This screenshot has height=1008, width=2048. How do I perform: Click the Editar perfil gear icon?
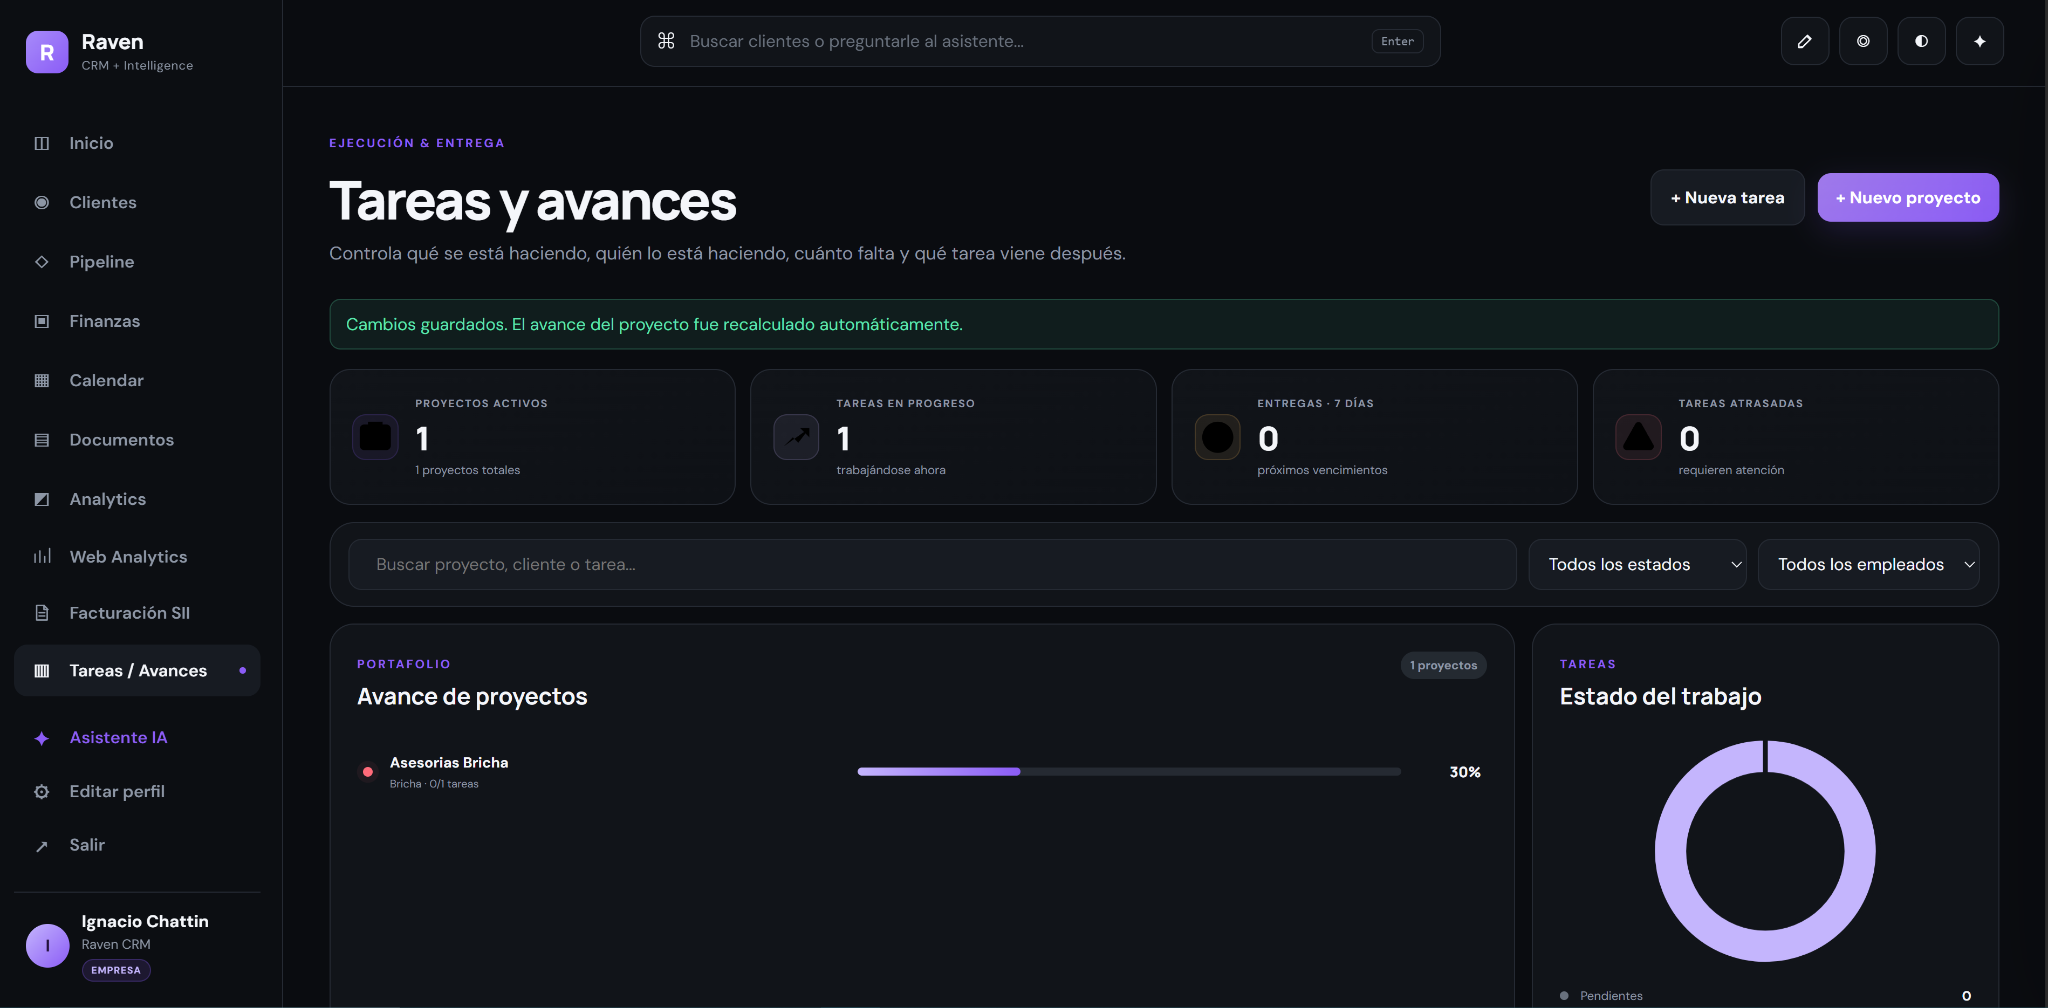(x=42, y=792)
